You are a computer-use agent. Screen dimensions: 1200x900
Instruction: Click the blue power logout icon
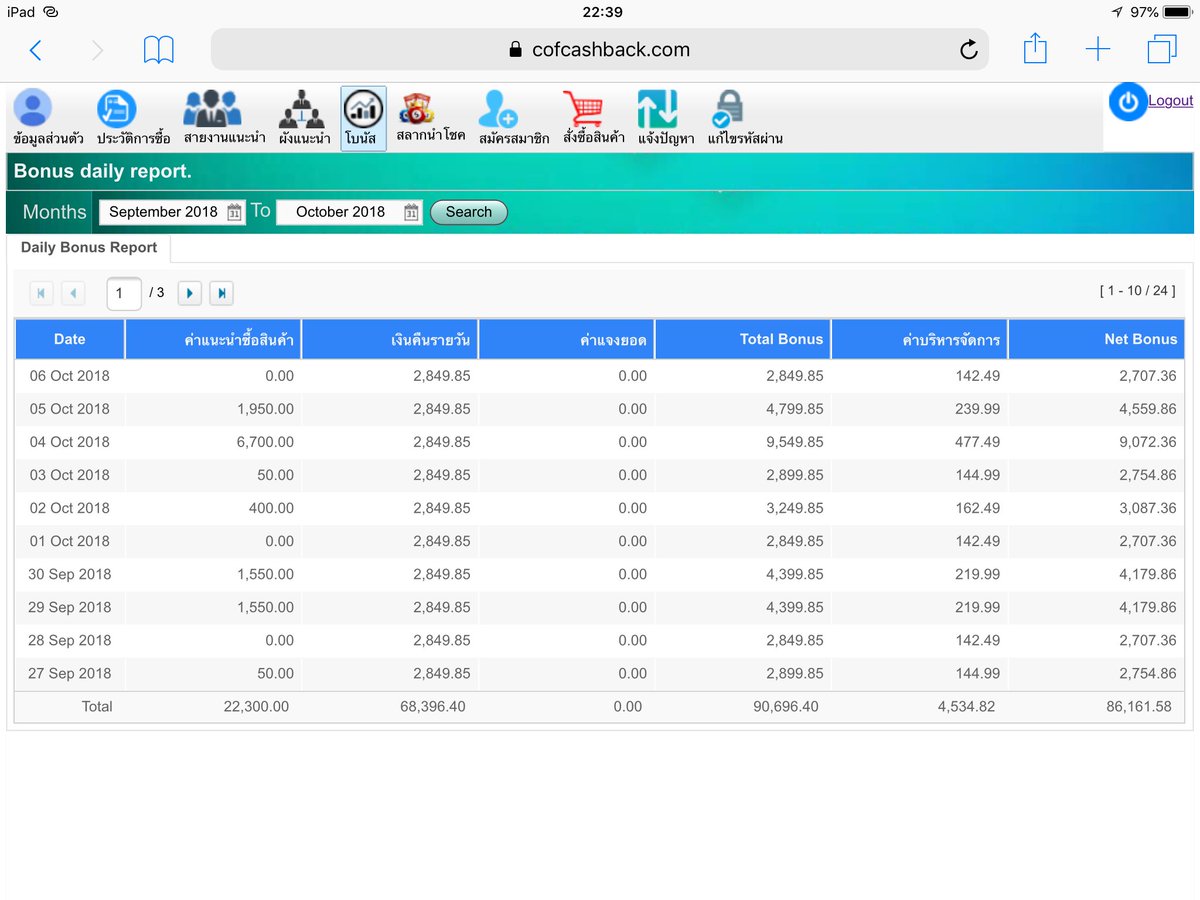tap(1128, 102)
